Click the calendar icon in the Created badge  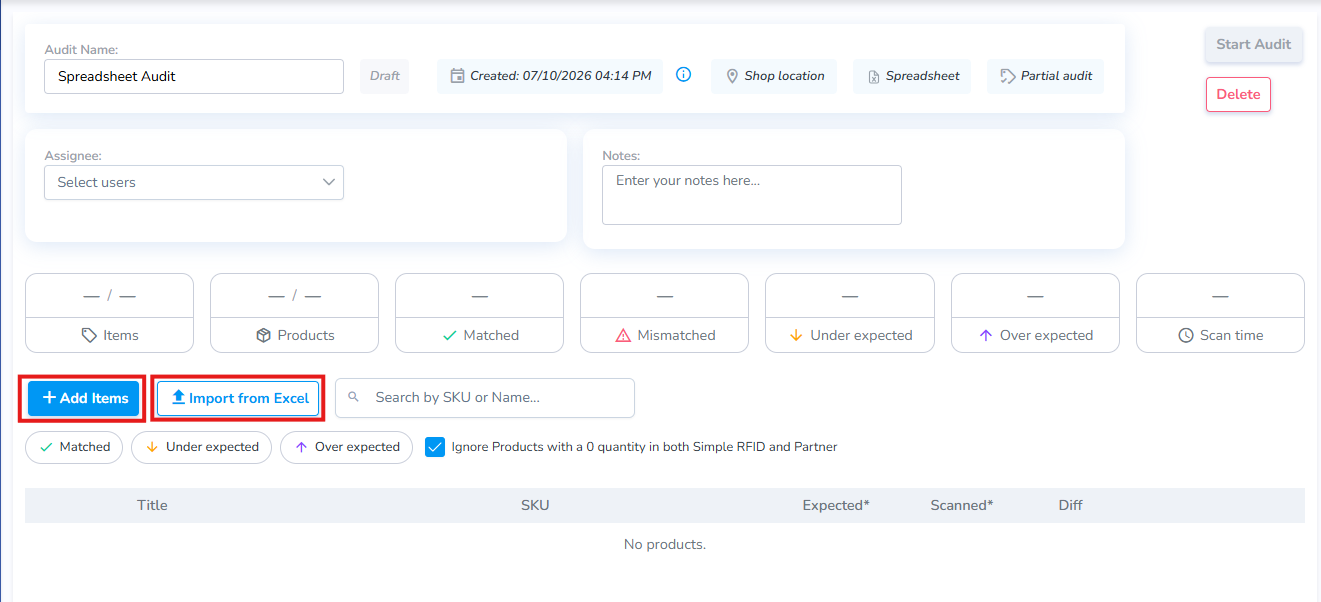click(457, 76)
